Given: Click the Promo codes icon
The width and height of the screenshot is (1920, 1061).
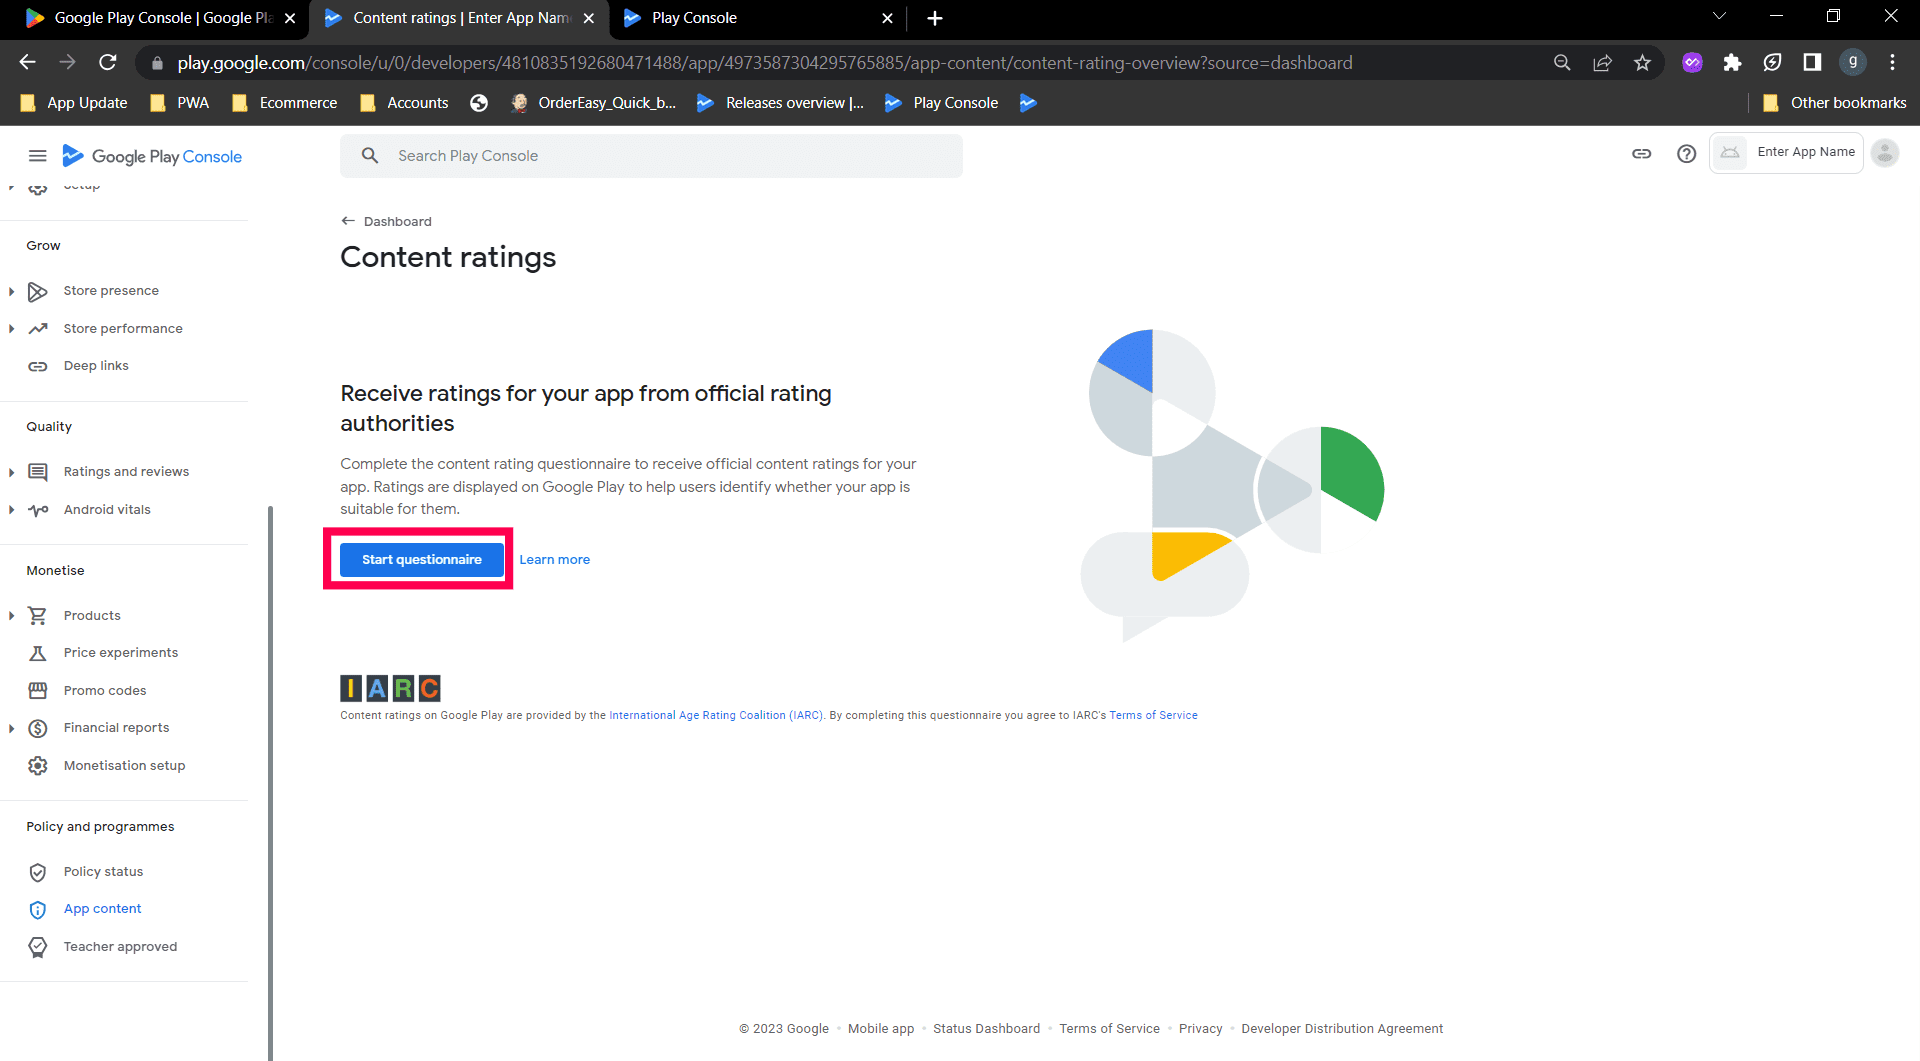Looking at the screenshot, I should (38, 691).
